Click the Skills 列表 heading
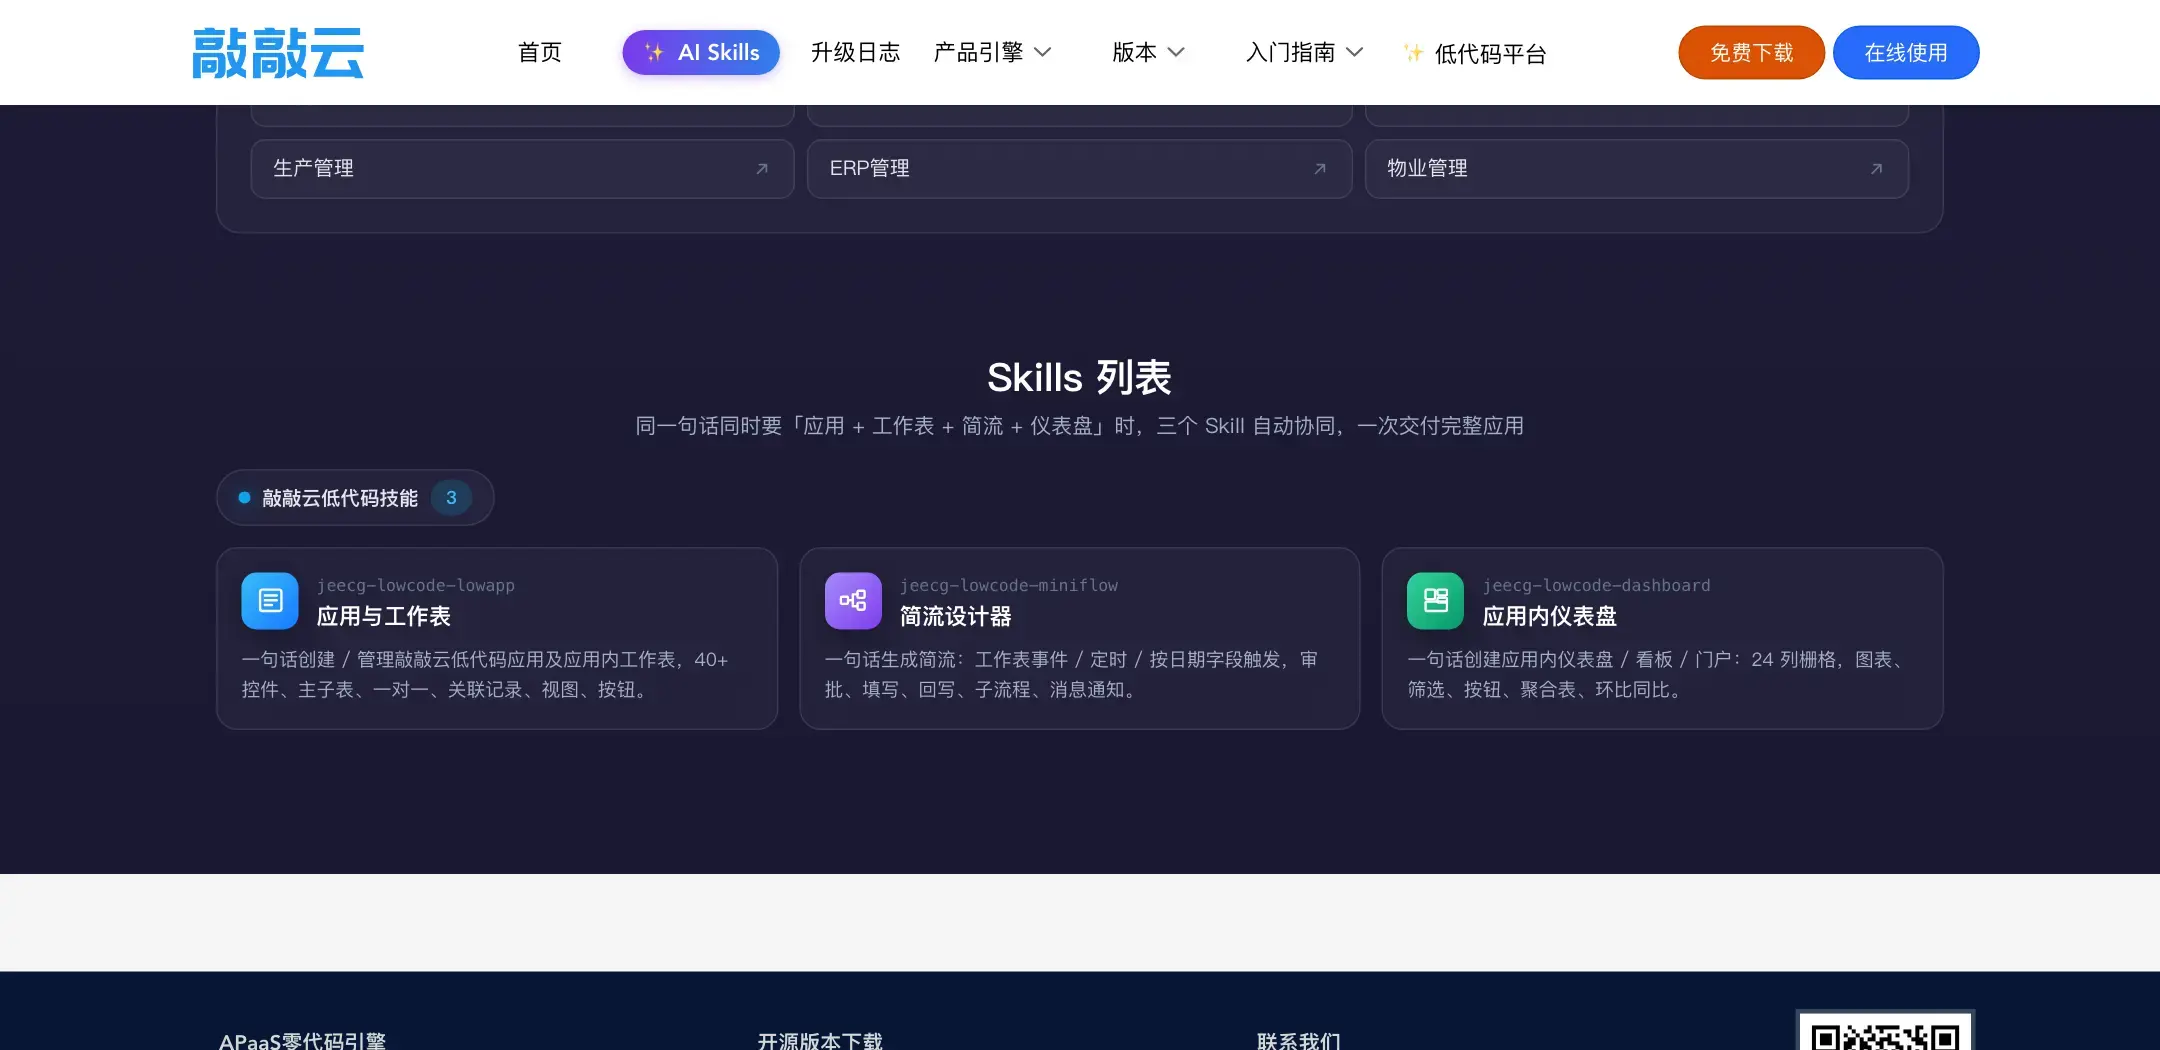 point(1079,377)
